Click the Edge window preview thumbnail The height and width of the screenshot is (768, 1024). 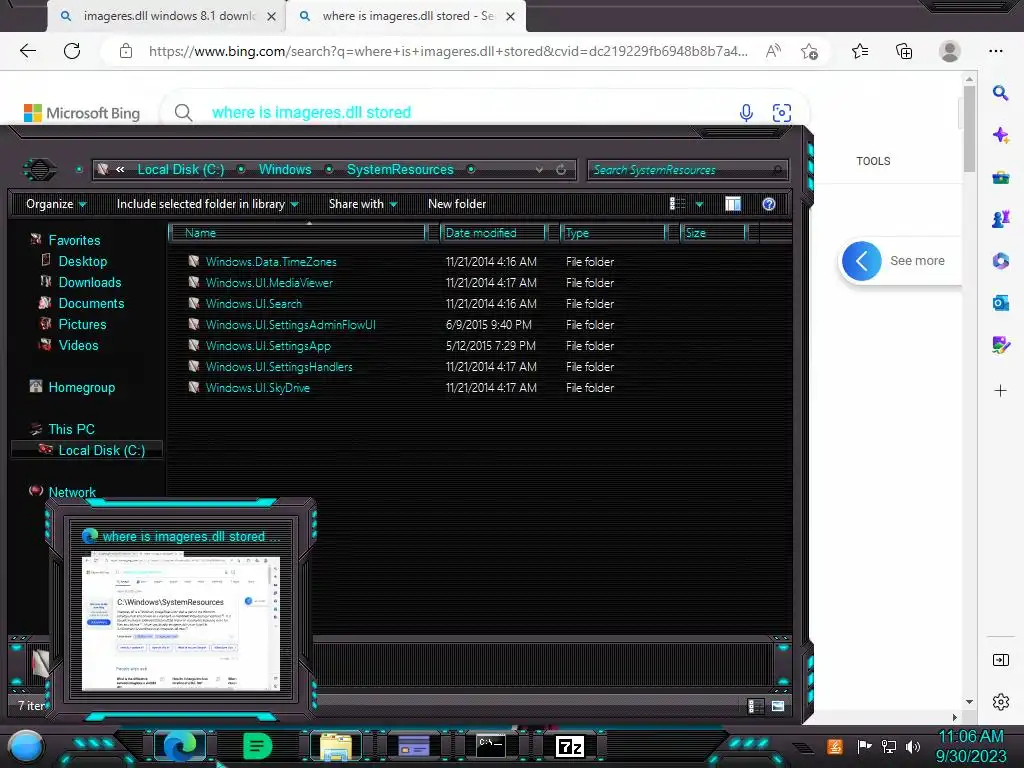pyautogui.click(x=181, y=622)
